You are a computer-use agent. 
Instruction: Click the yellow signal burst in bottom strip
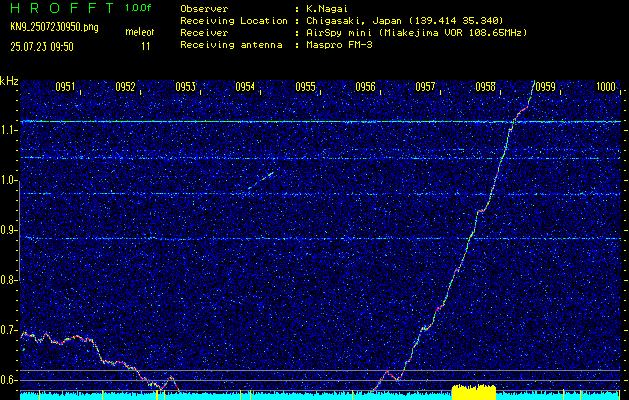(x=474, y=392)
